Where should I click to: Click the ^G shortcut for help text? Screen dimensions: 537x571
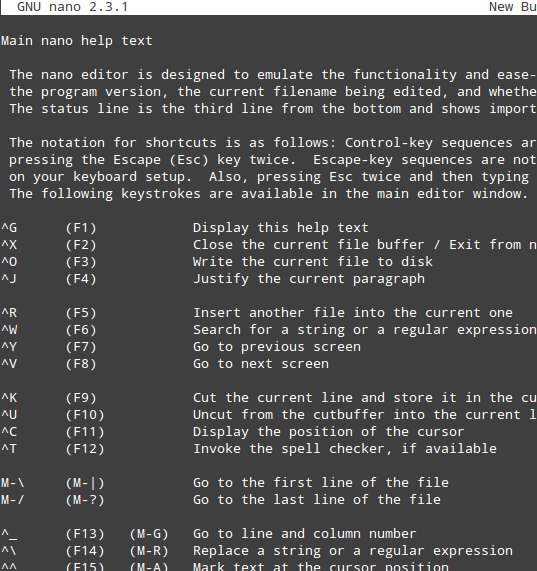[x=9, y=228]
